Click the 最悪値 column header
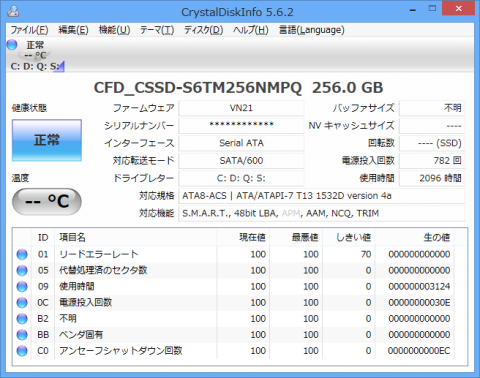This screenshot has height=378, width=480. point(296,237)
